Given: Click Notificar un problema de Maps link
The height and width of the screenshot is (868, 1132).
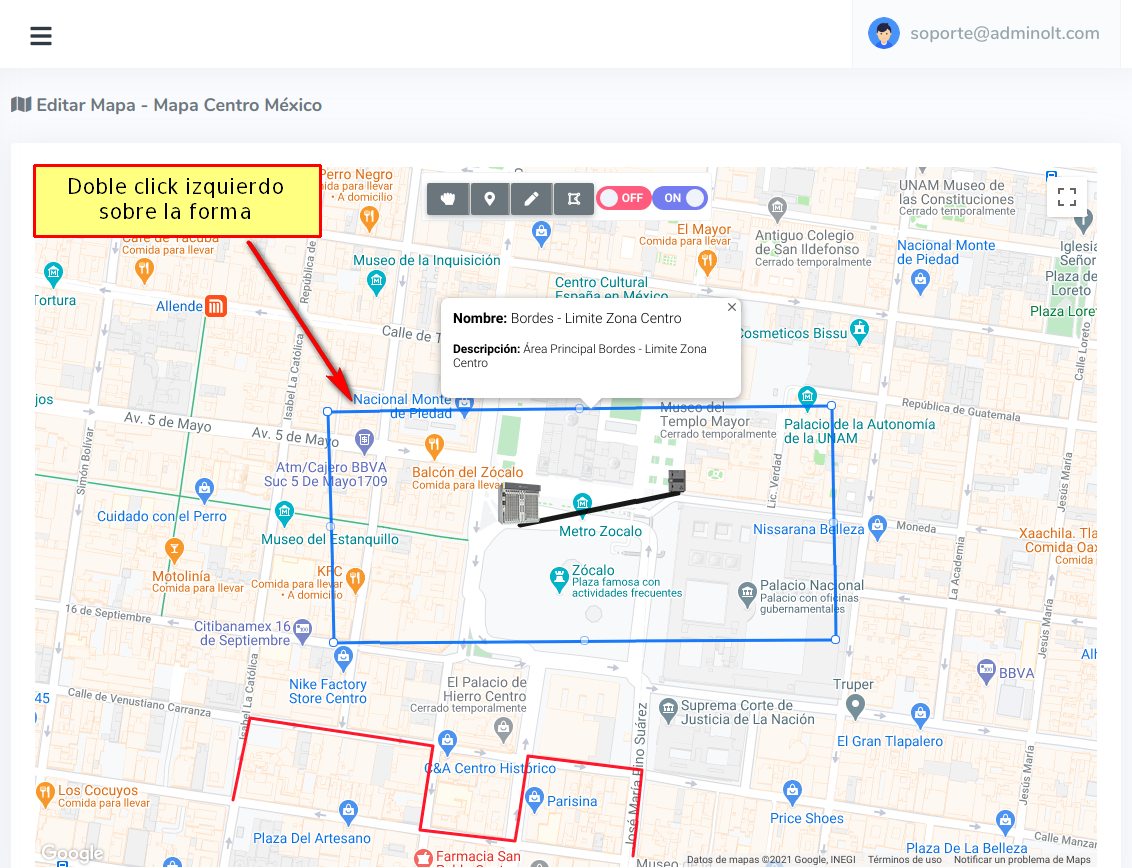Looking at the screenshot, I should coord(1022,860).
